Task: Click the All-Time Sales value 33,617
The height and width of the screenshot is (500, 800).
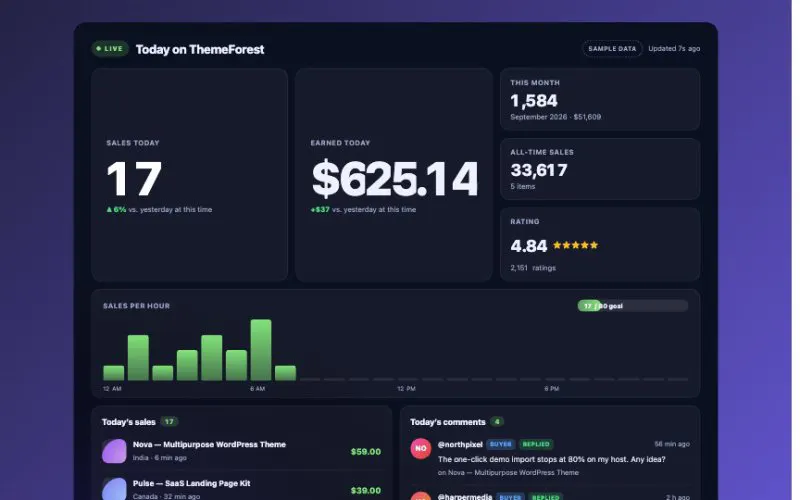Action: pyautogui.click(x=539, y=170)
